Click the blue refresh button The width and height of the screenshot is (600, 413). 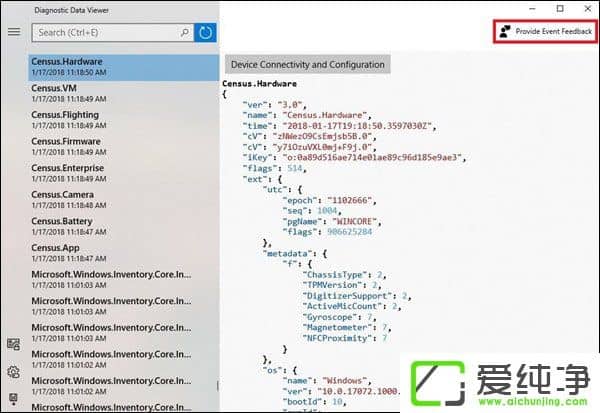[x=205, y=33]
